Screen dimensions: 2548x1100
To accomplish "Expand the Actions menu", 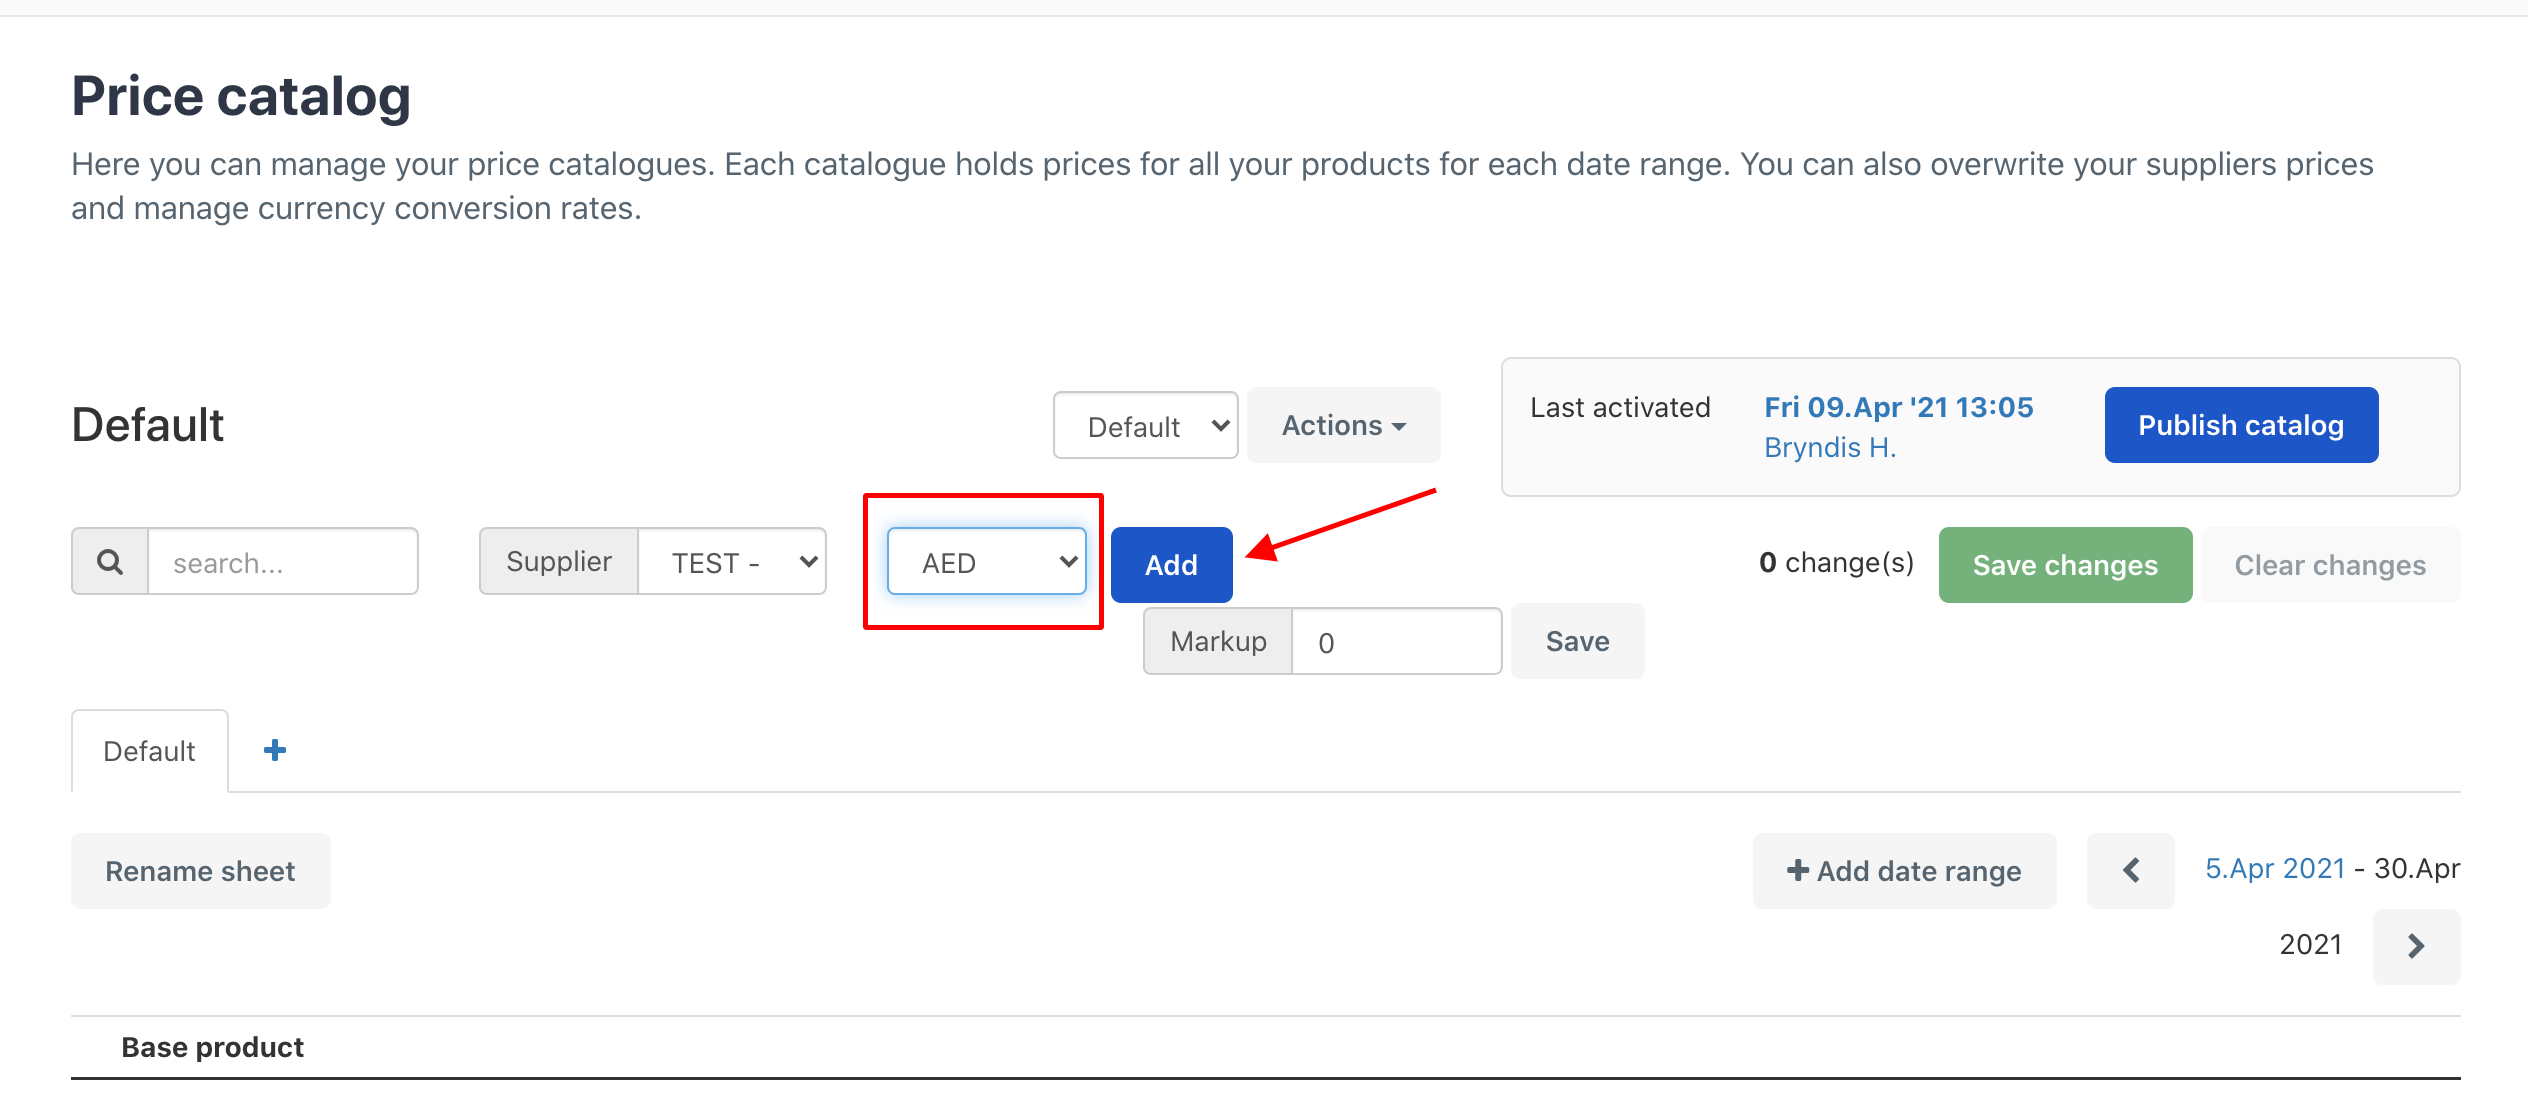I will (x=1343, y=426).
